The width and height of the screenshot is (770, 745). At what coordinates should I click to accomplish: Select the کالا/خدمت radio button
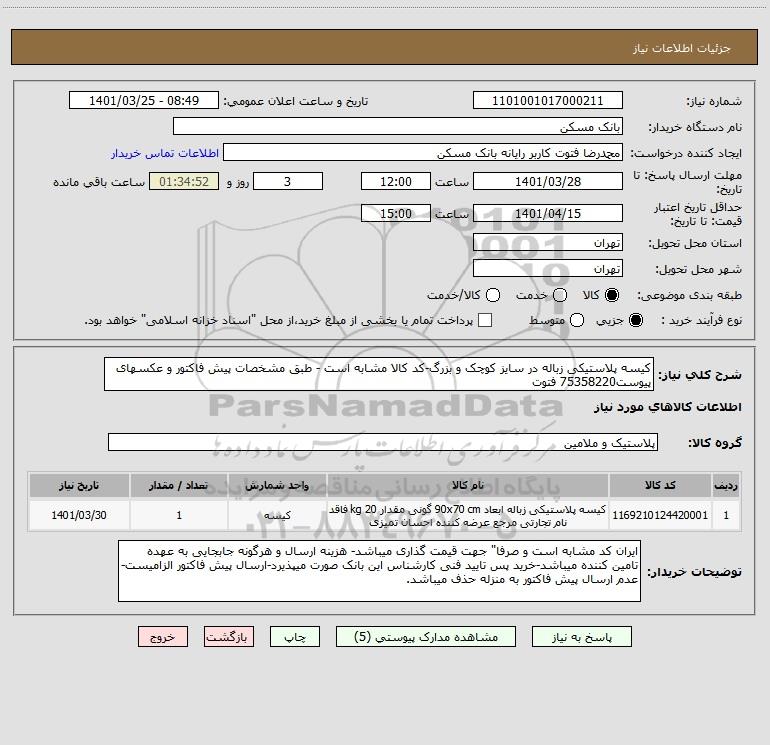493,295
